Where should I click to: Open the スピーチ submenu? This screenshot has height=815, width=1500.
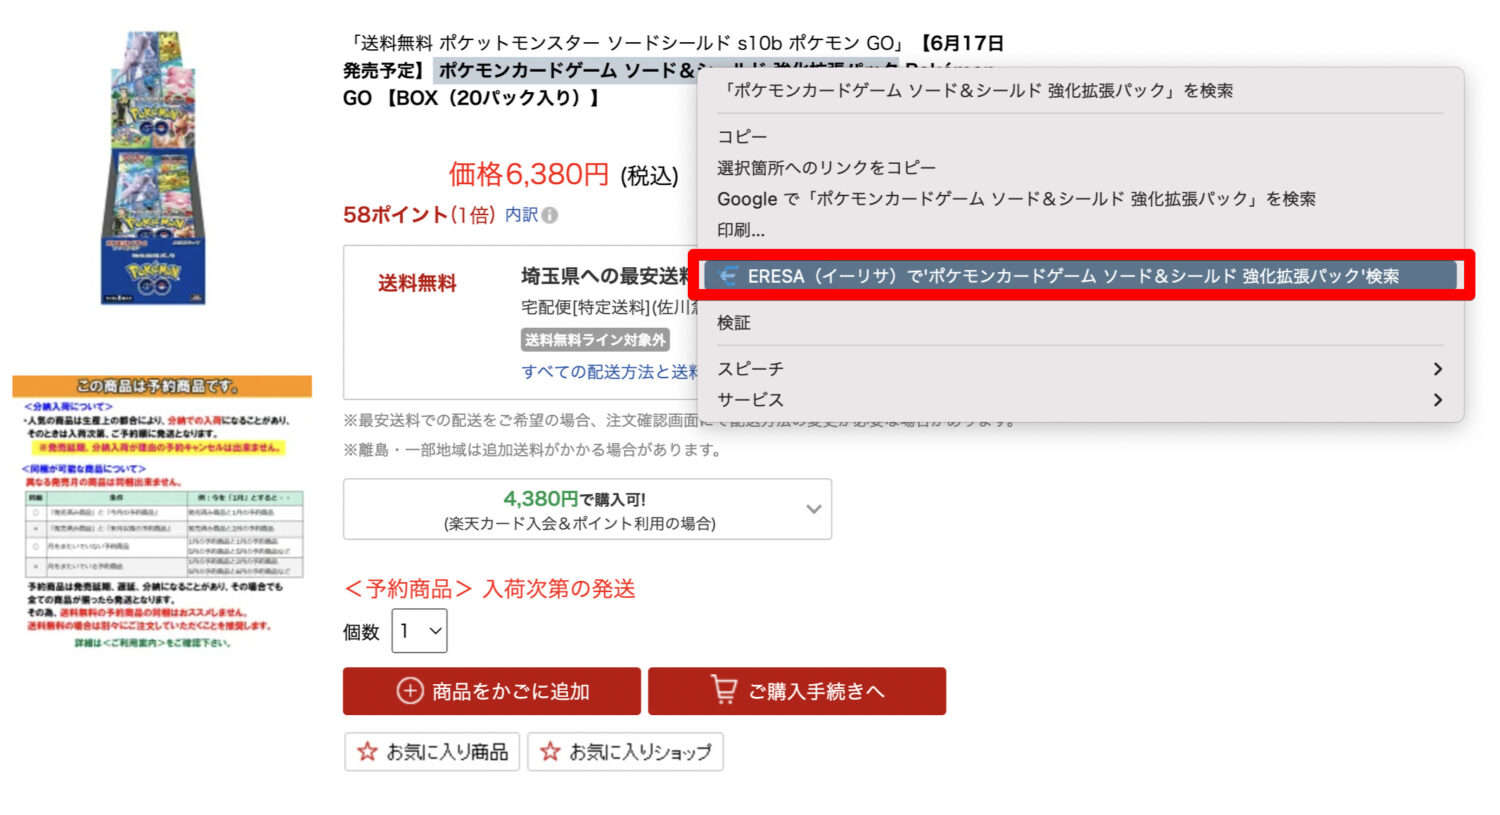click(1080, 369)
